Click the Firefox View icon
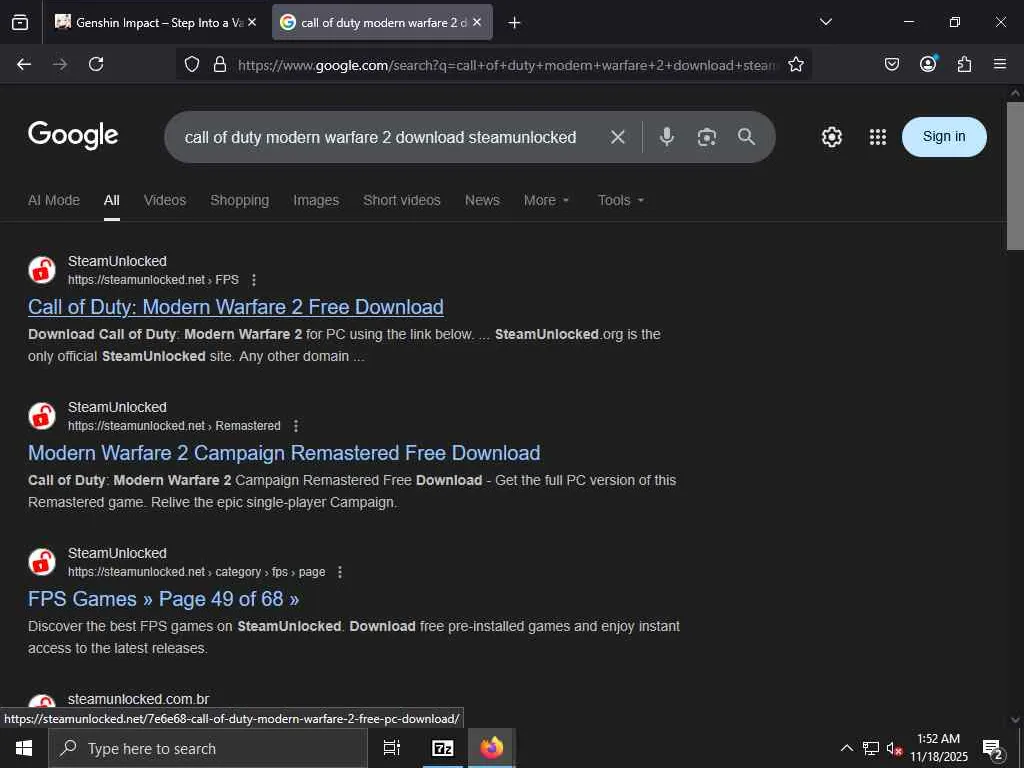 pos(20,22)
